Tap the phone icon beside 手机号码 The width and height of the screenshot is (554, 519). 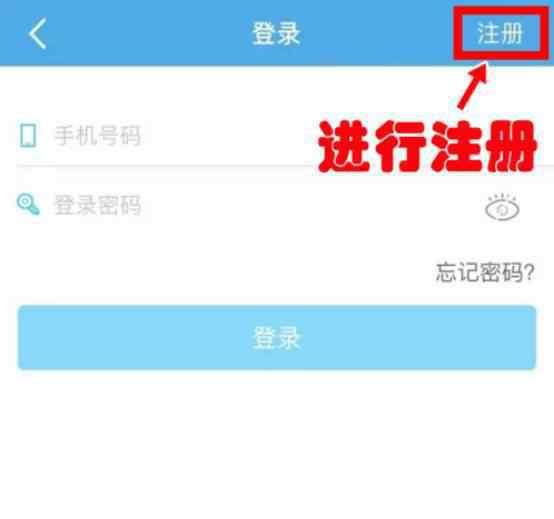click(28, 135)
